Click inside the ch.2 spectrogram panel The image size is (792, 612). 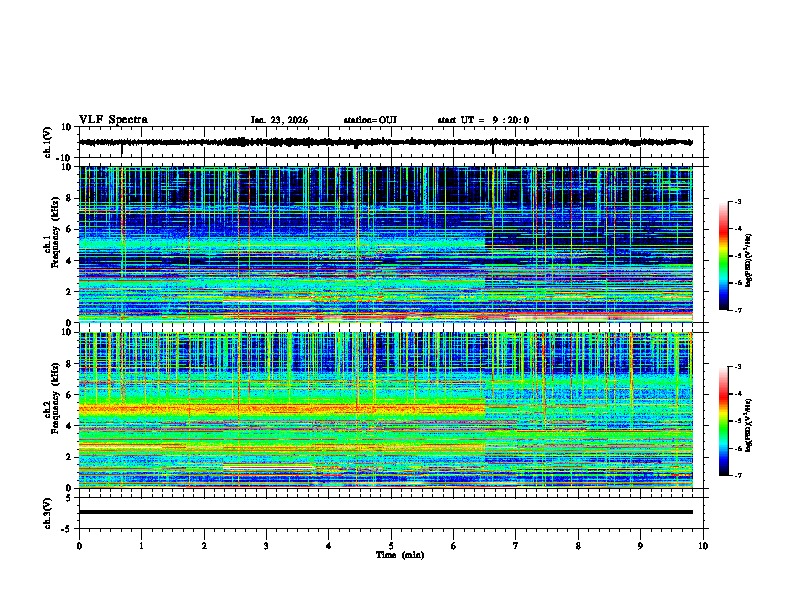pyautogui.click(x=386, y=410)
